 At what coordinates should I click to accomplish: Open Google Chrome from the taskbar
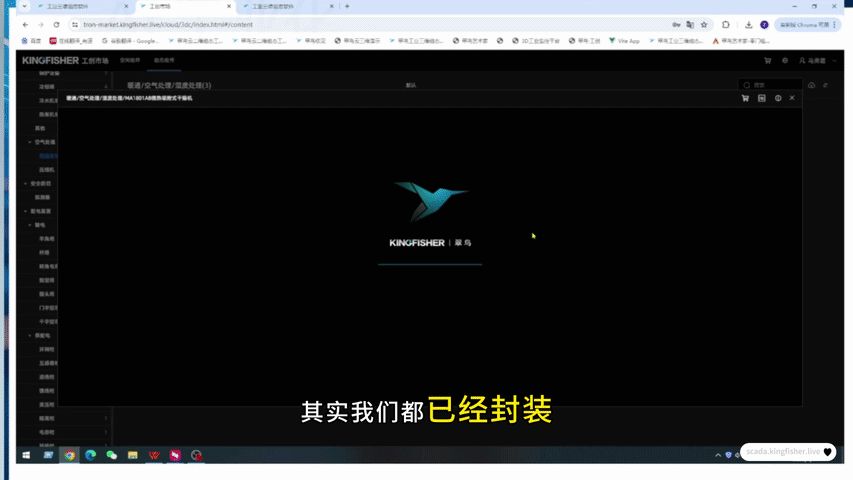click(69, 455)
